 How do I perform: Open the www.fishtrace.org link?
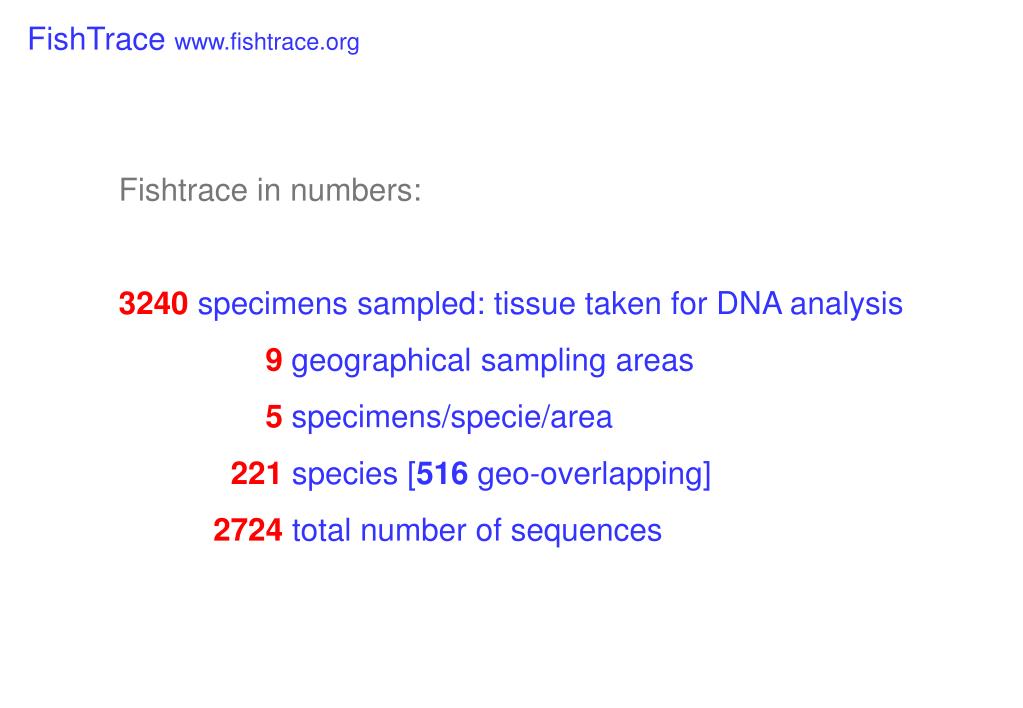267,42
